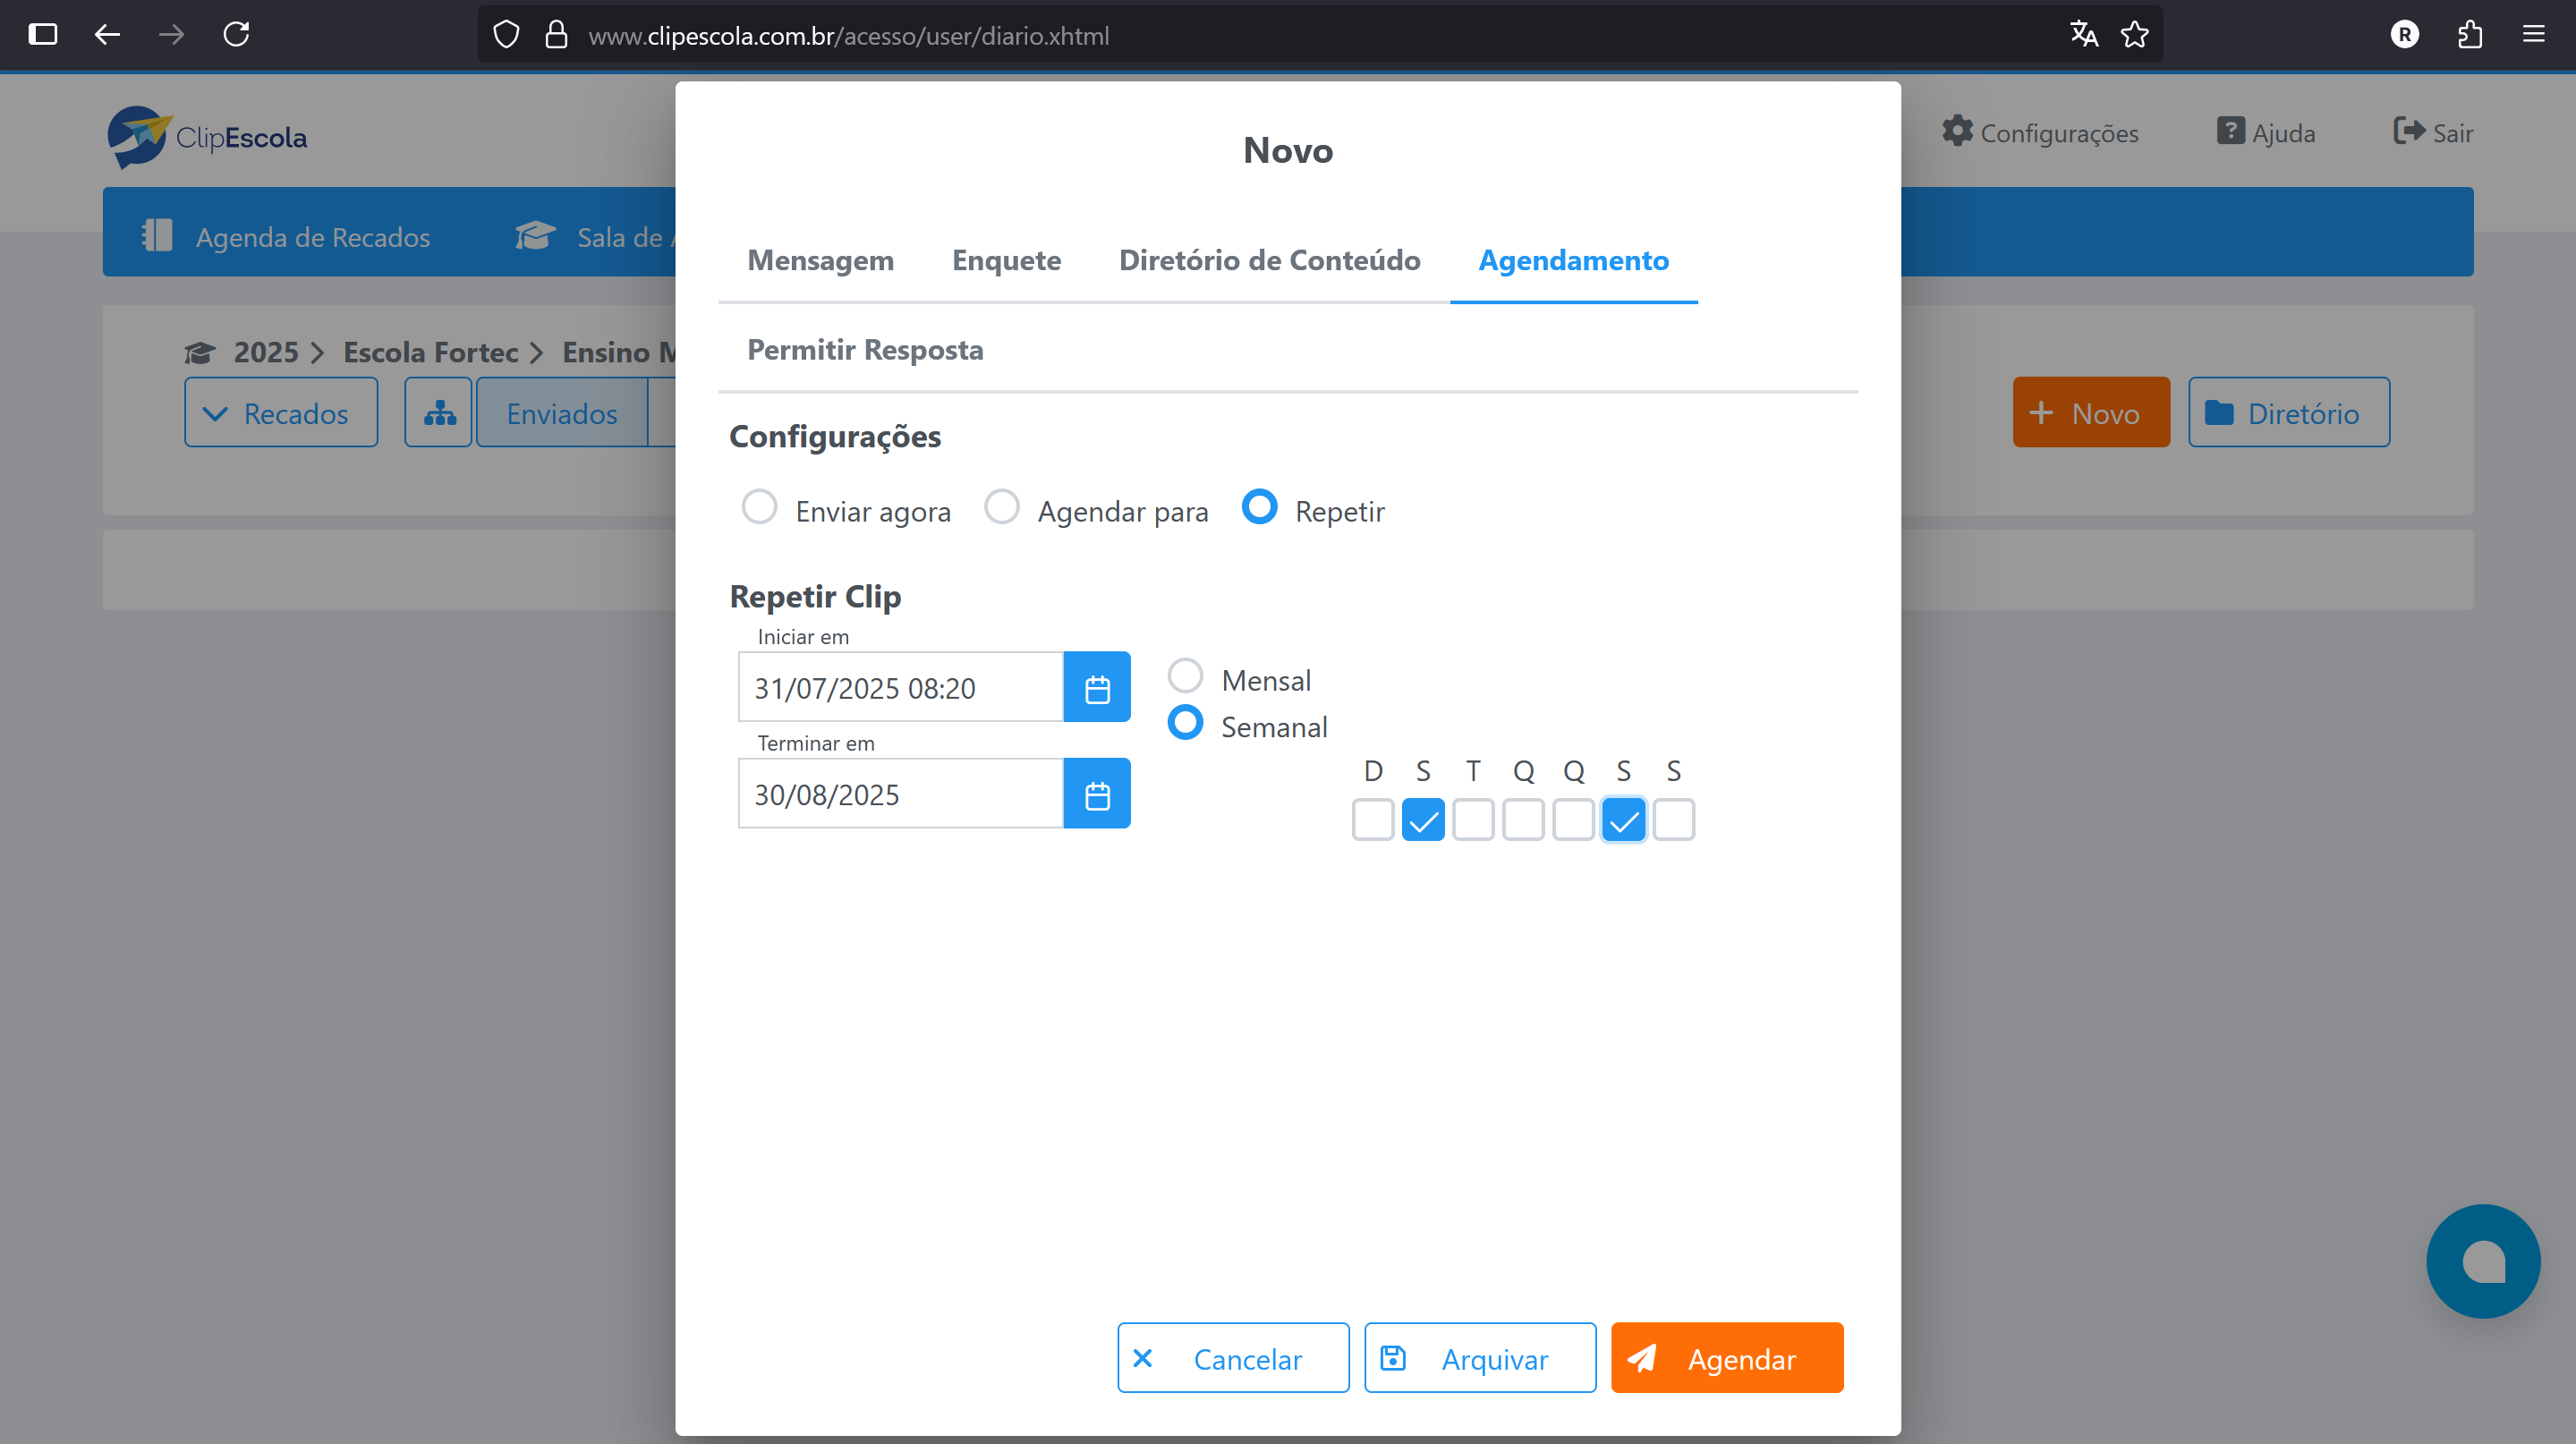Open the browser translate menu
The width and height of the screenshot is (2576, 1444).
(2084, 34)
